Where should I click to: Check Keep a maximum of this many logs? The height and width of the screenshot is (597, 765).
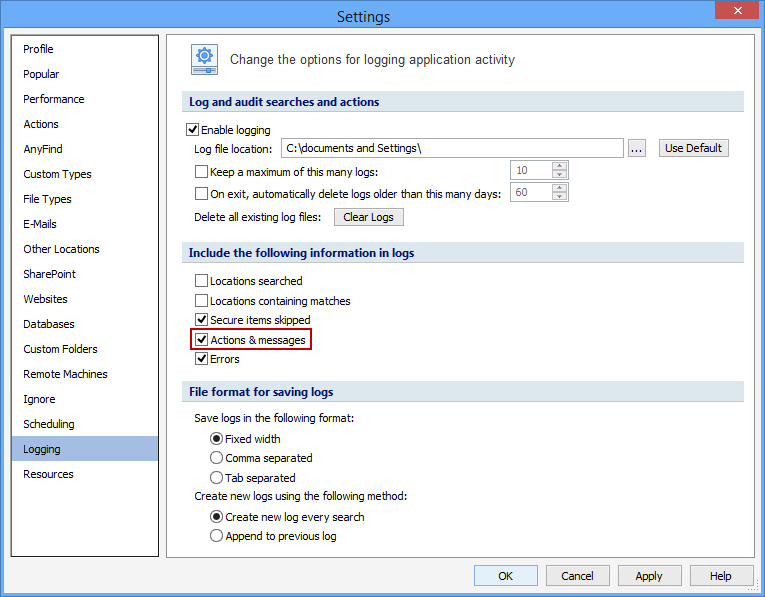click(x=201, y=171)
